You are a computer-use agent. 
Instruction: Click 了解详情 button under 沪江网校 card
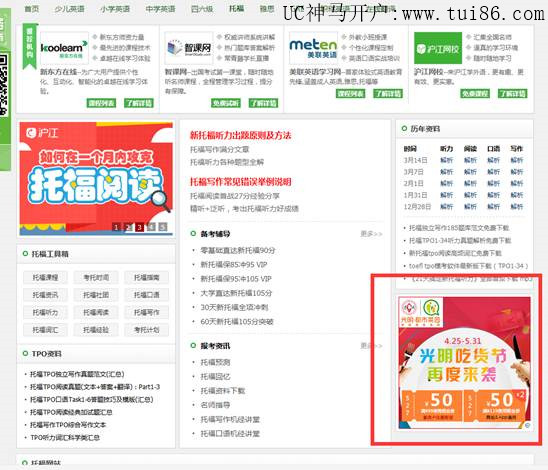click(512, 94)
